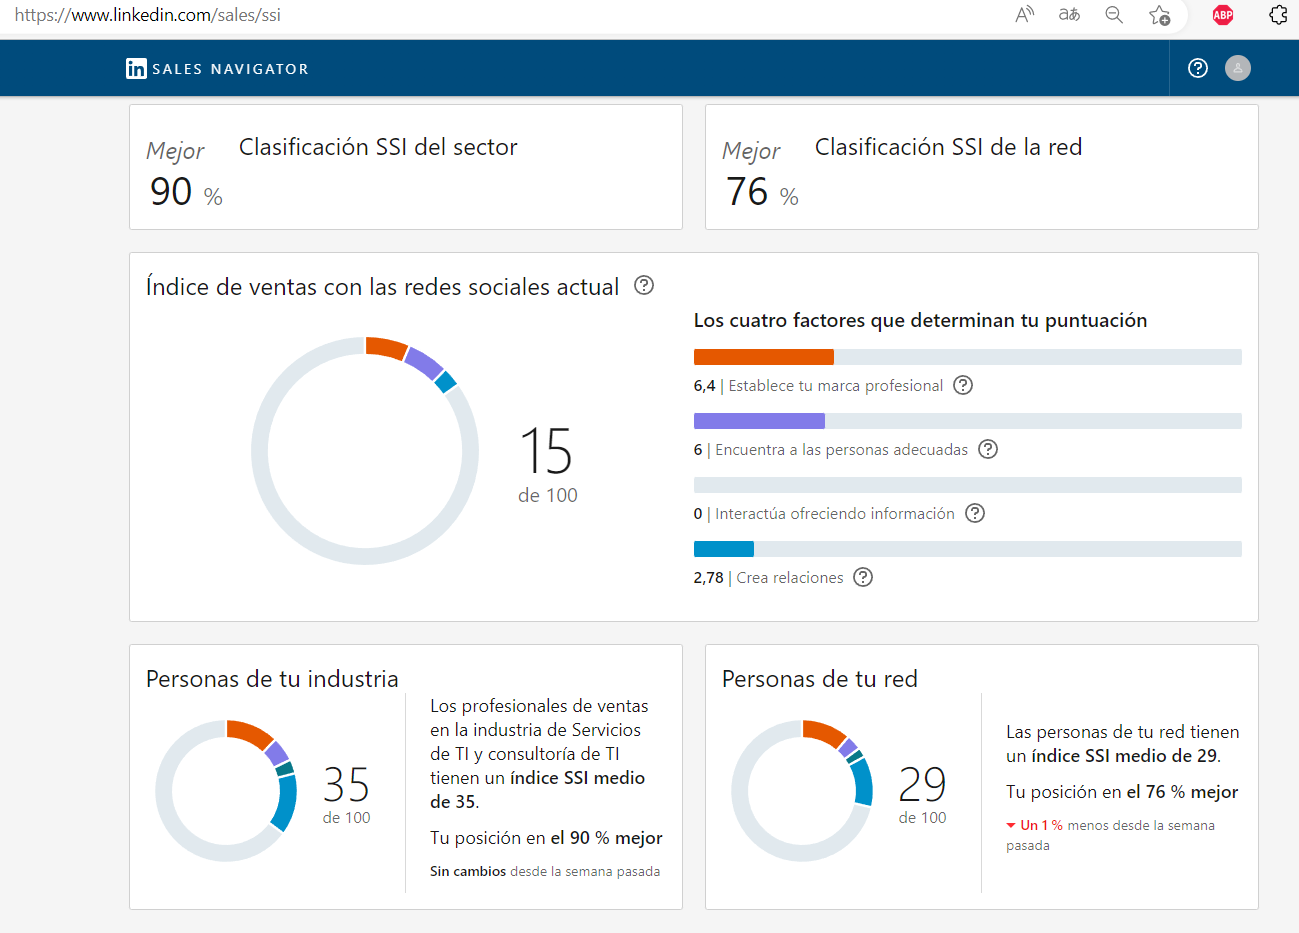
Task: Click the browser translate icon
Action: [x=1069, y=15]
